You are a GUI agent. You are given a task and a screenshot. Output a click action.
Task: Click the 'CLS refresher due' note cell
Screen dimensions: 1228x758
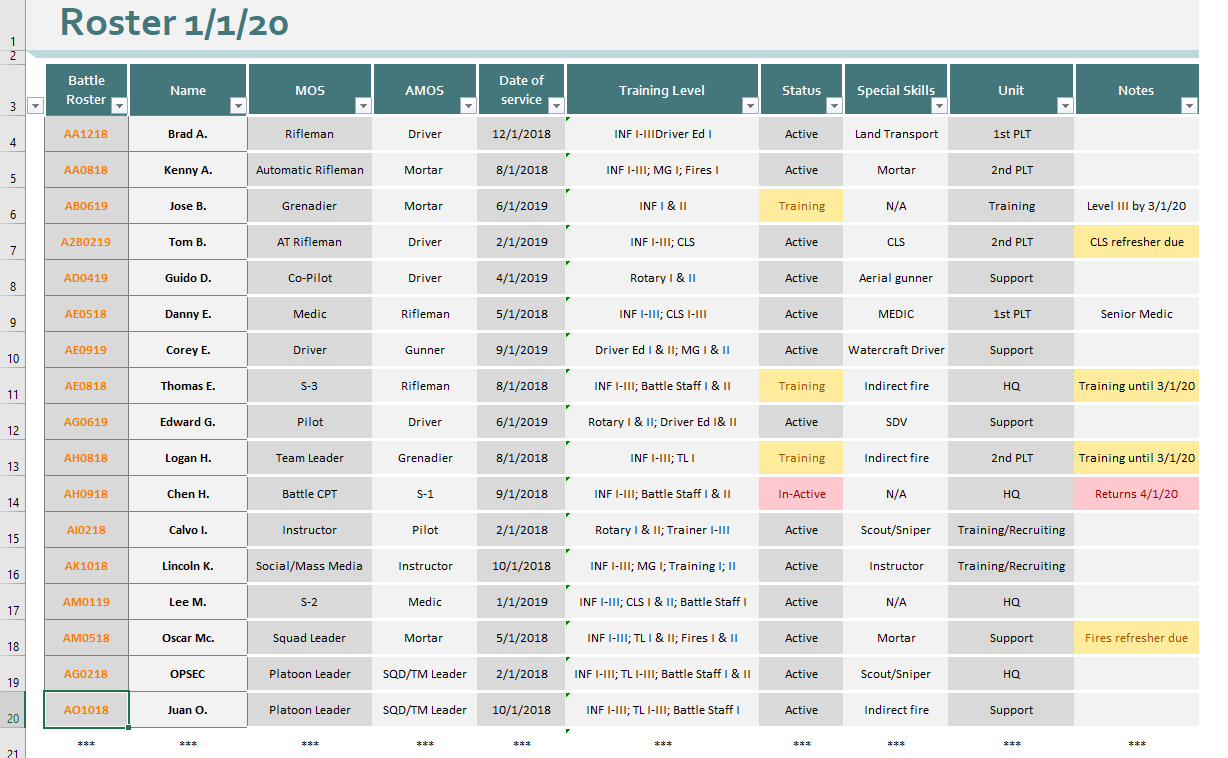coord(1136,242)
